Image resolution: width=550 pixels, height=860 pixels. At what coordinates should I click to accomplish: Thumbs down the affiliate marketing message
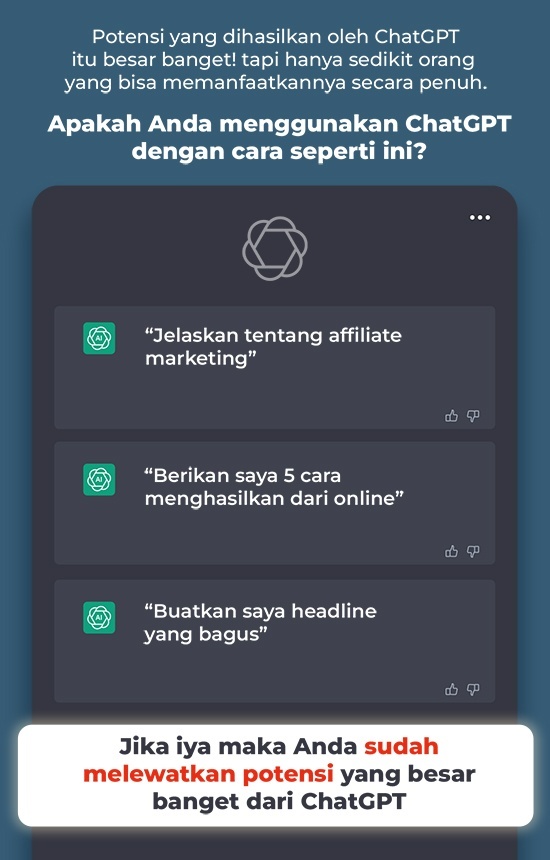click(x=473, y=416)
